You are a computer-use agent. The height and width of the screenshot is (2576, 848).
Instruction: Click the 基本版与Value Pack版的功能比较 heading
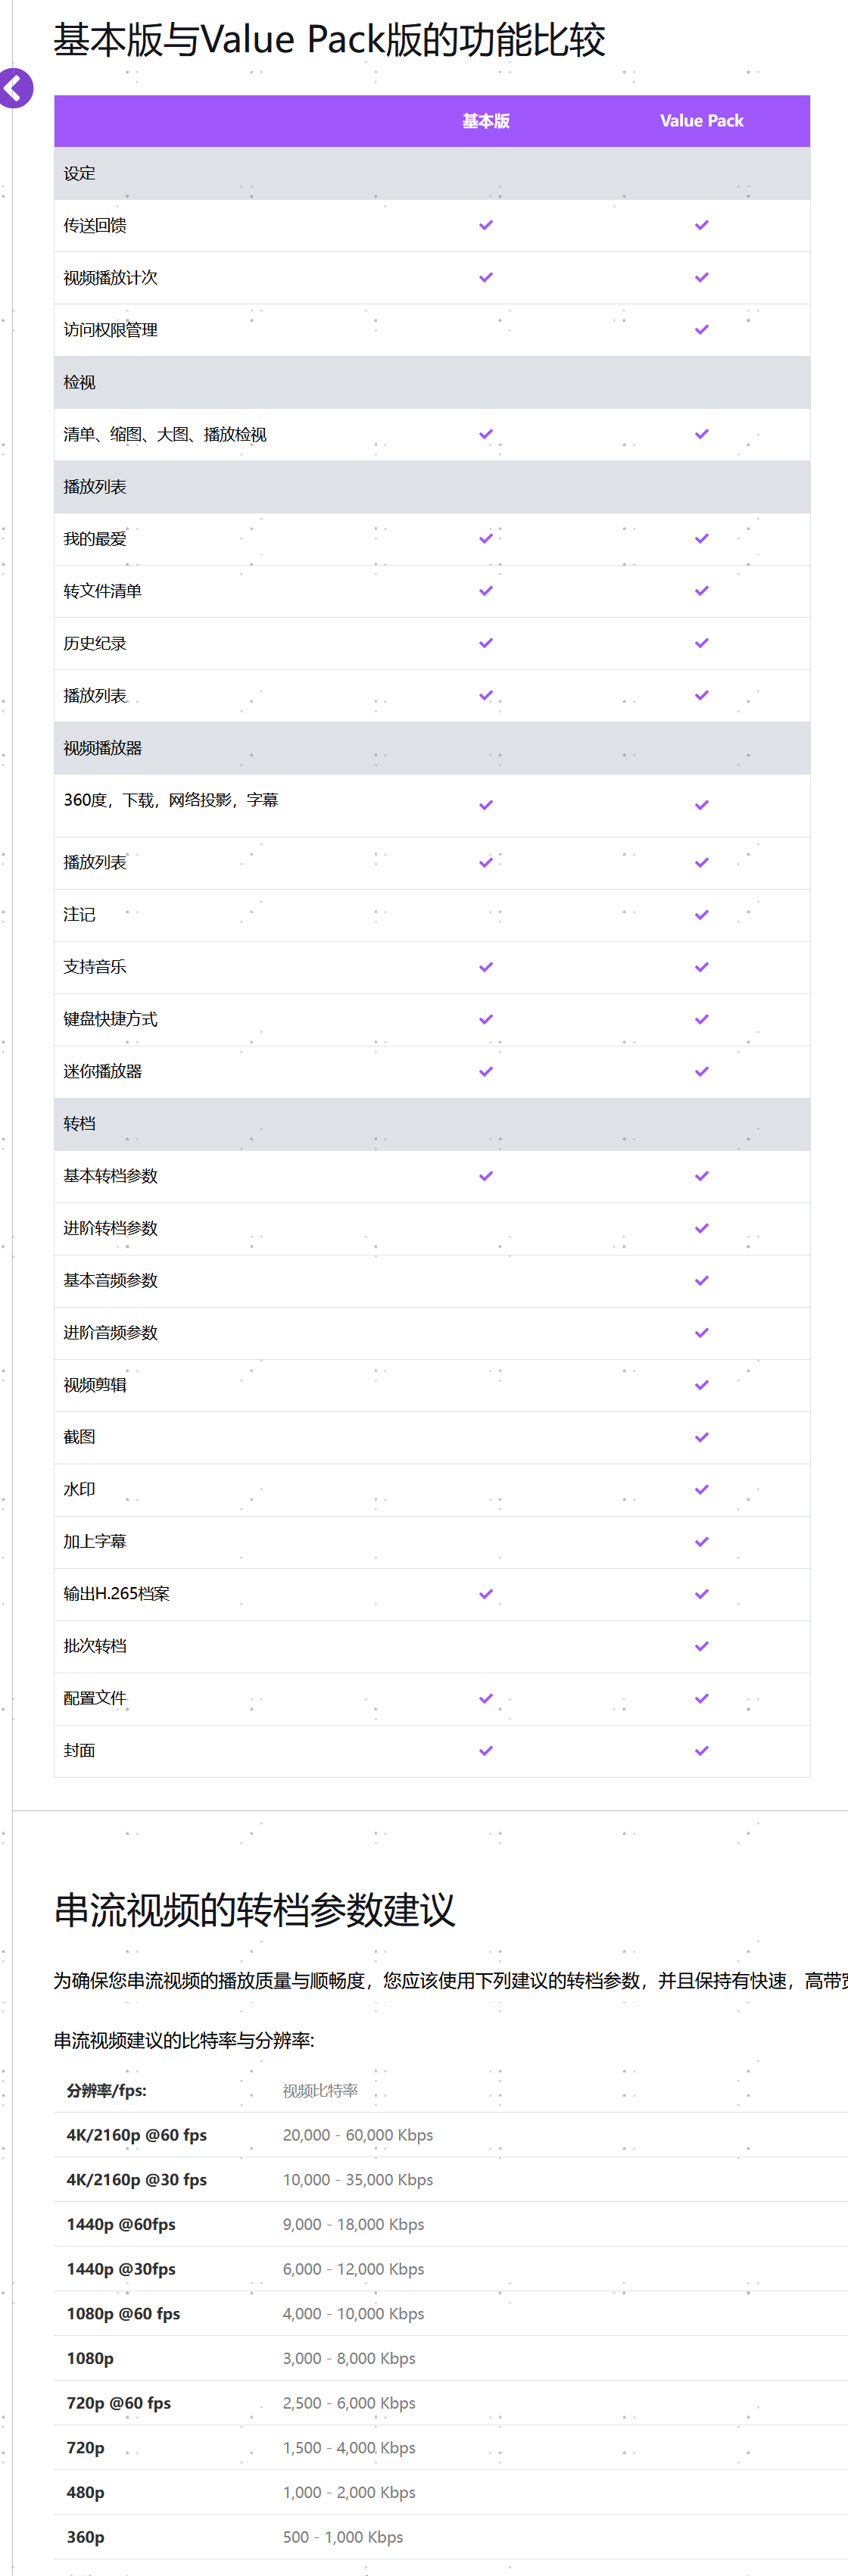tap(329, 40)
